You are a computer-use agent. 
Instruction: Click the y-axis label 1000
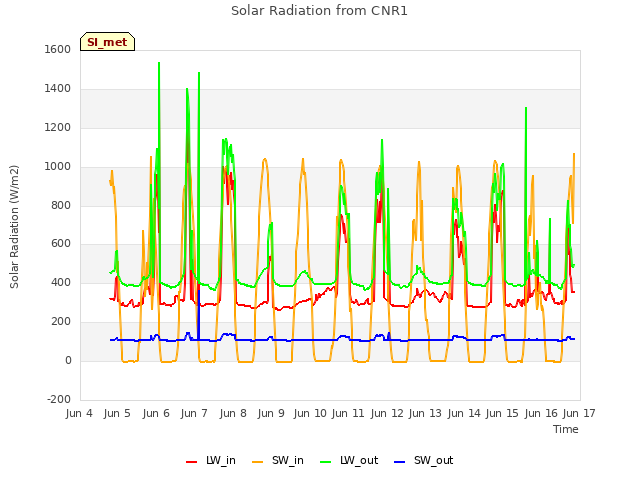coord(58,166)
